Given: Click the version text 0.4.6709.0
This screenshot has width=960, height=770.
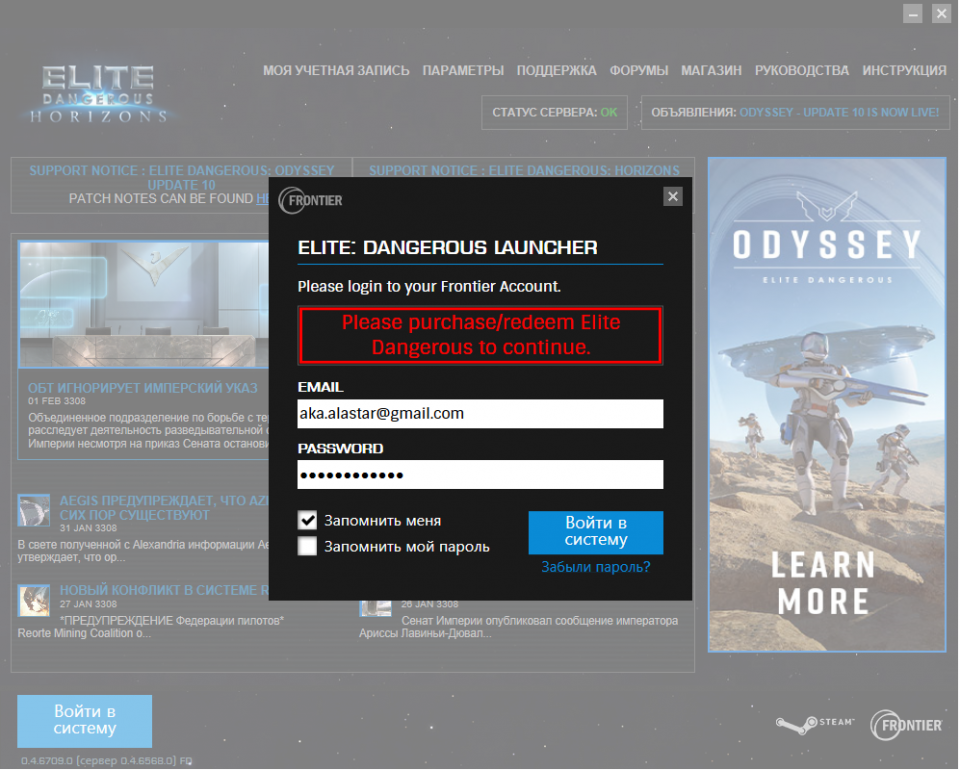Looking at the screenshot, I should [x=107, y=761].
